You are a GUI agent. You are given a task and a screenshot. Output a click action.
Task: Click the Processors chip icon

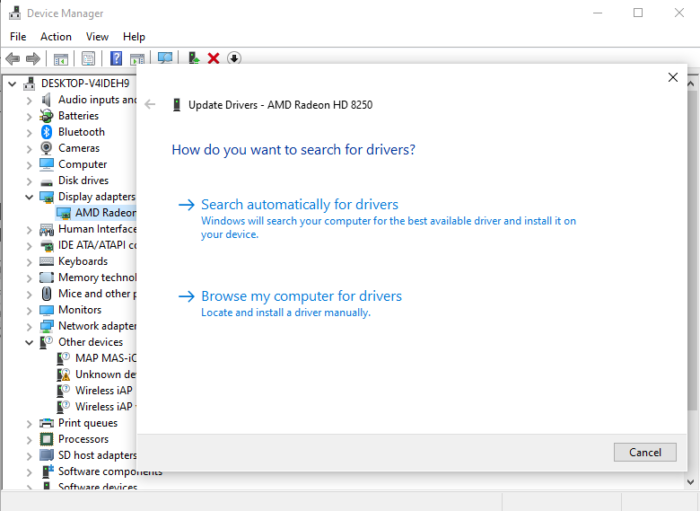point(46,439)
